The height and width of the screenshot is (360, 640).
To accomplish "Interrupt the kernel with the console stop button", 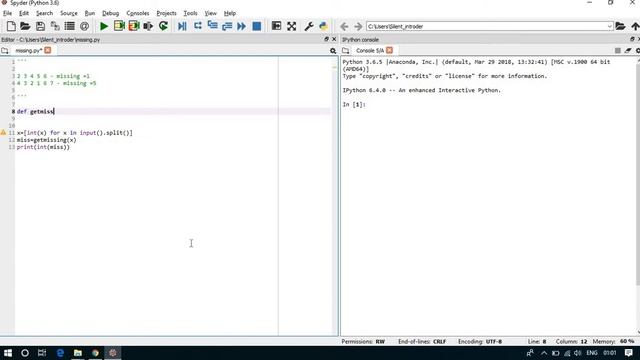I will (x=618, y=51).
